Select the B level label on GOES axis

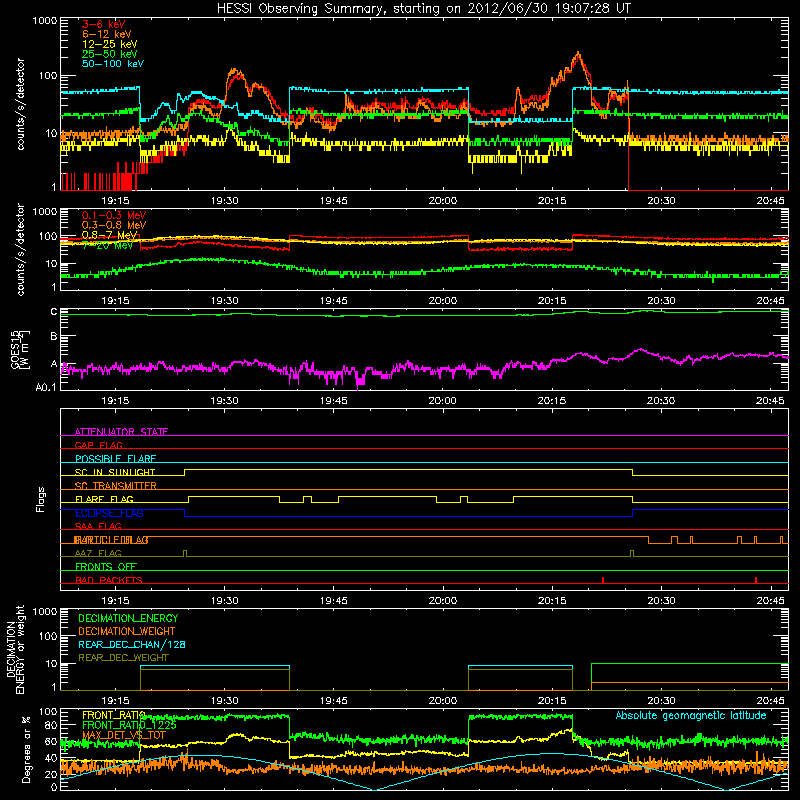pyautogui.click(x=54, y=337)
